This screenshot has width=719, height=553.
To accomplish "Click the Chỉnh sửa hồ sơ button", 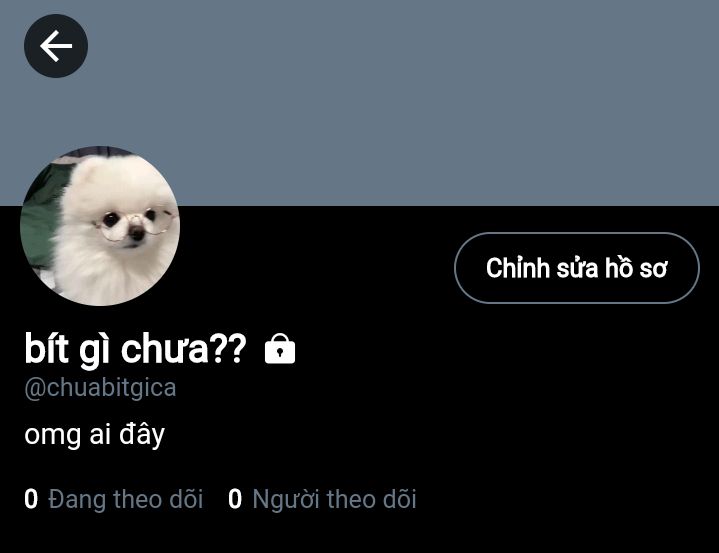I will (577, 268).
